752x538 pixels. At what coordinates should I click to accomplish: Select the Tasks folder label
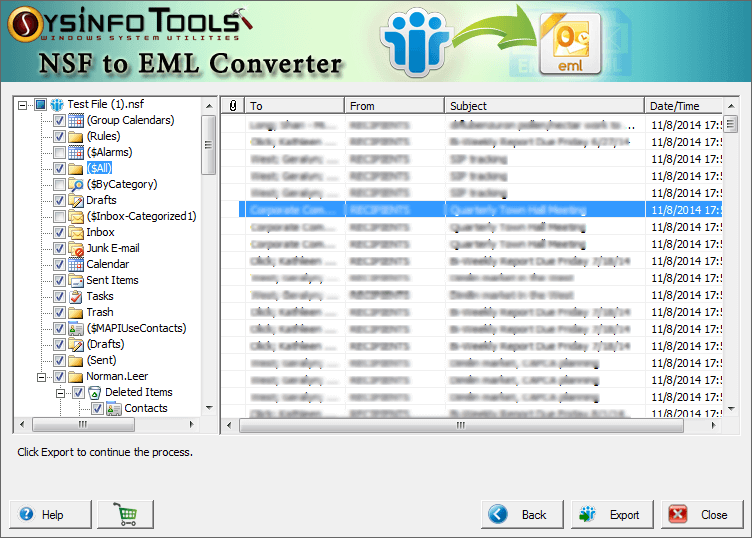tap(100, 296)
